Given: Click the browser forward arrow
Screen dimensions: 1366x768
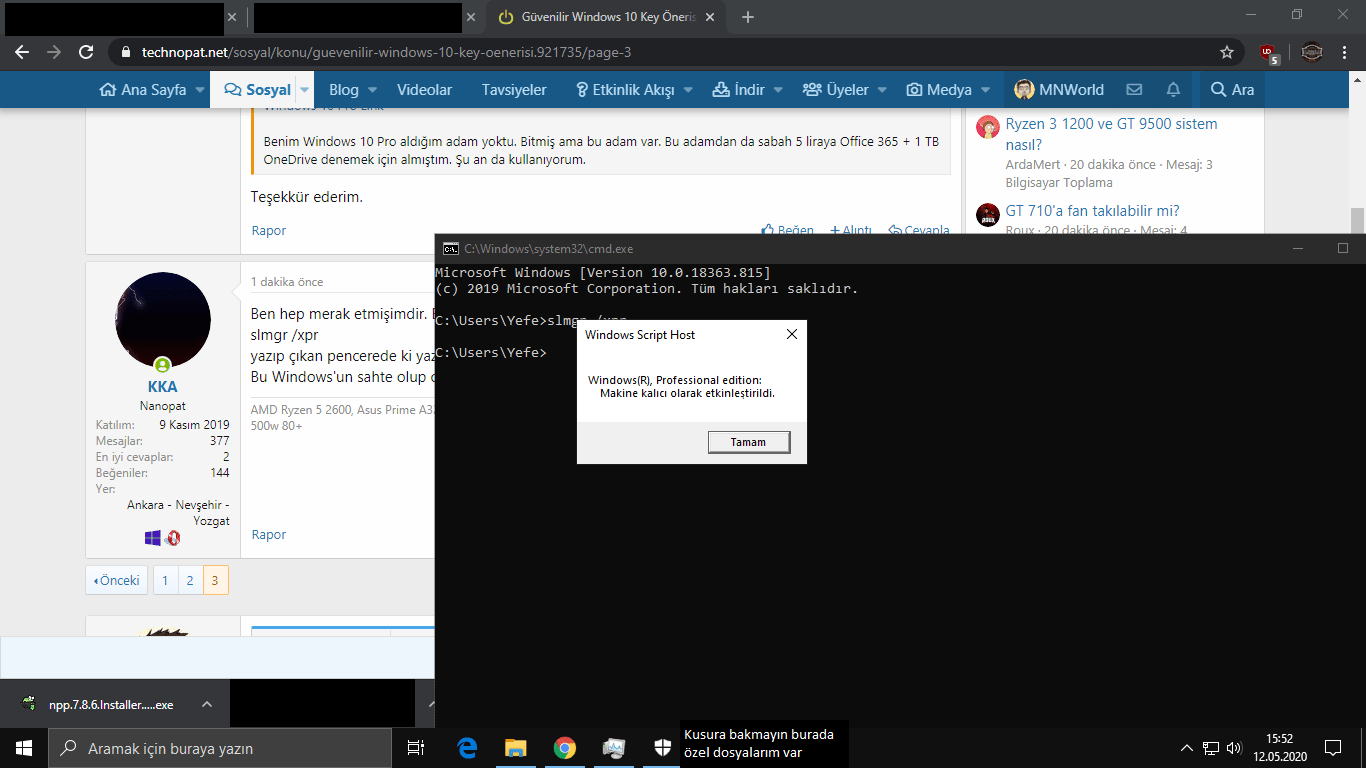Looking at the screenshot, I should 54,52.
